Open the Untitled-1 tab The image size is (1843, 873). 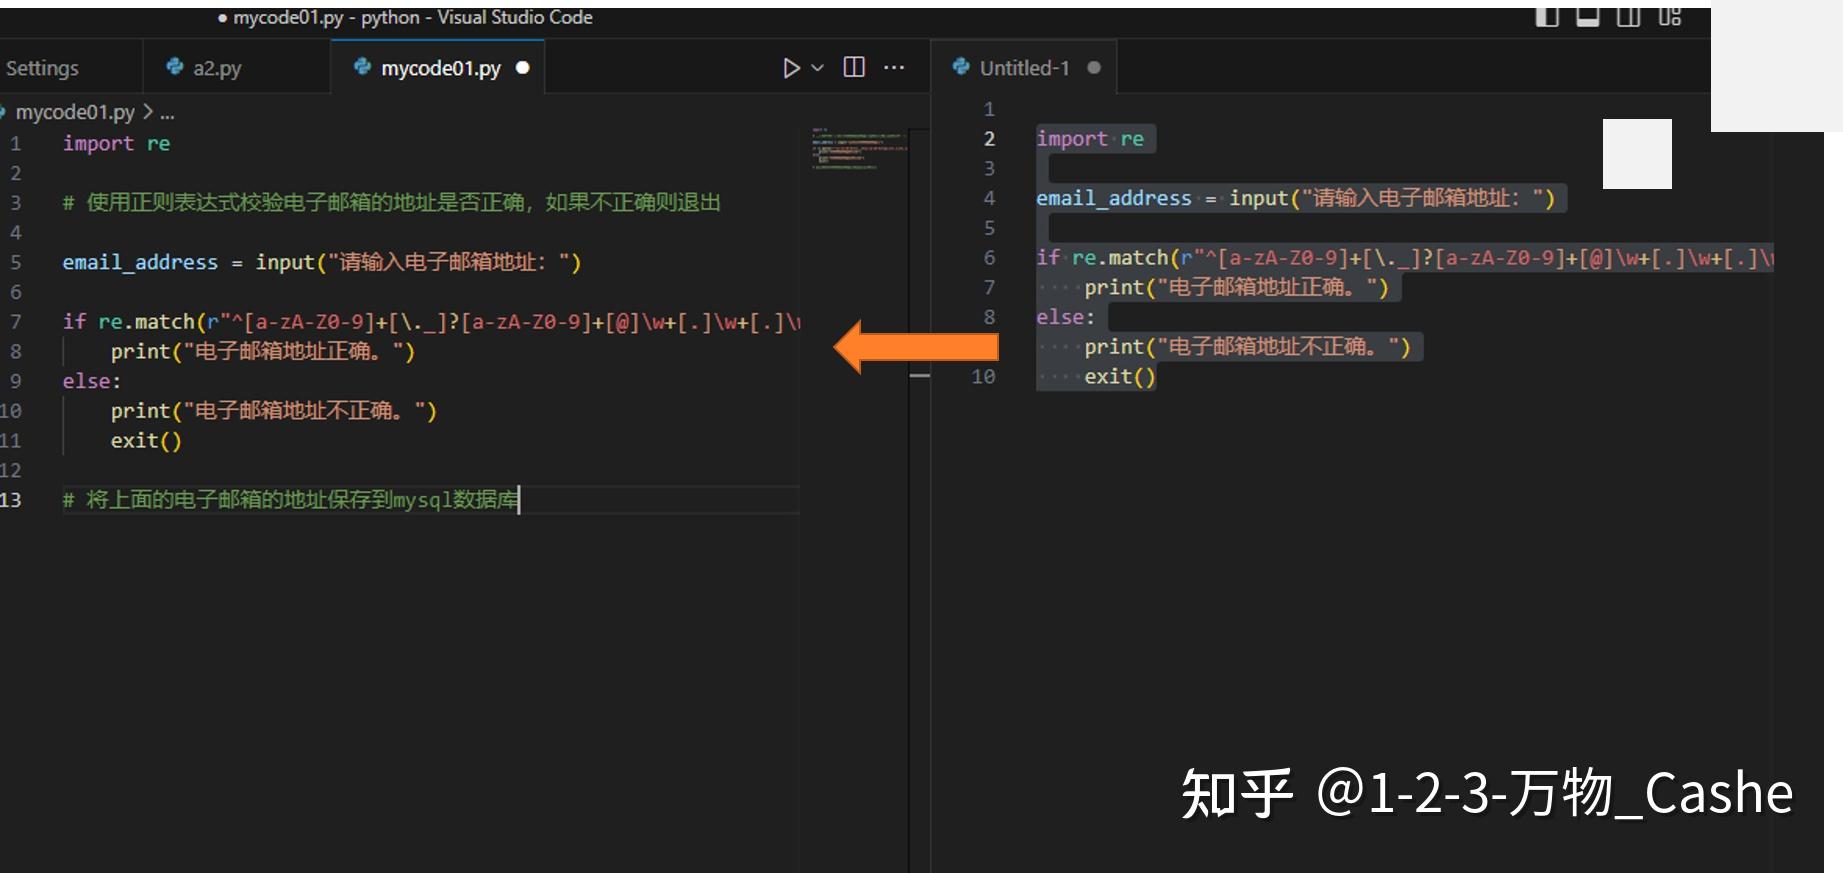click(1024, 68)
